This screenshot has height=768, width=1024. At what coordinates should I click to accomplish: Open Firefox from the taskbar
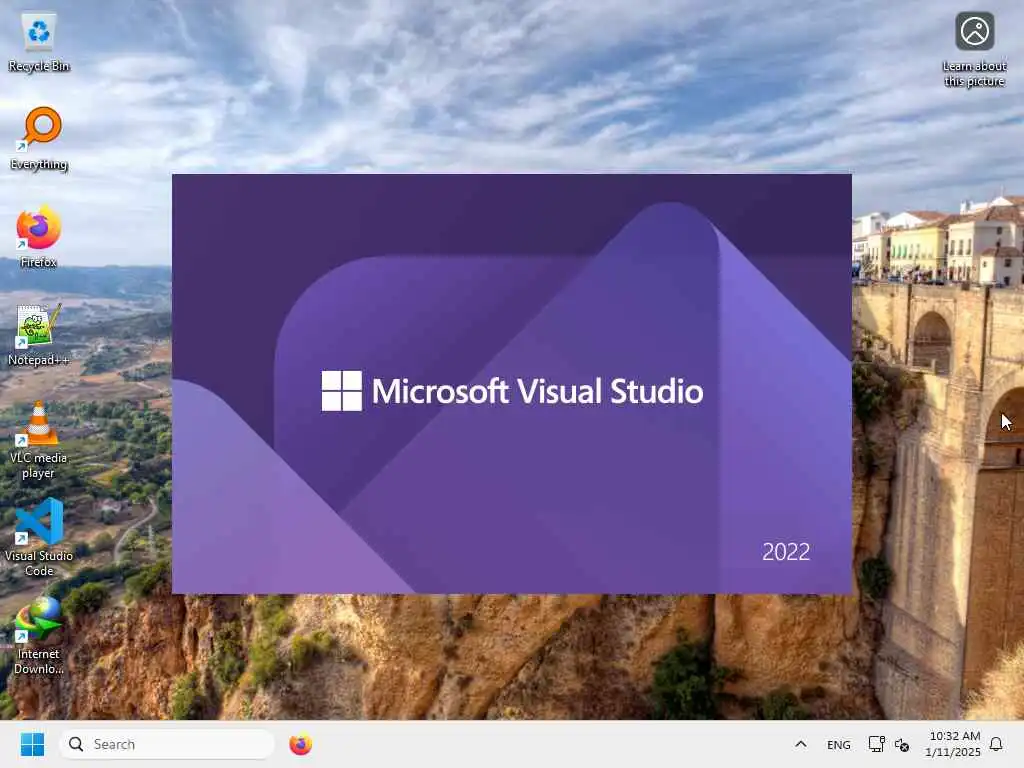click(x=300, y=744)
